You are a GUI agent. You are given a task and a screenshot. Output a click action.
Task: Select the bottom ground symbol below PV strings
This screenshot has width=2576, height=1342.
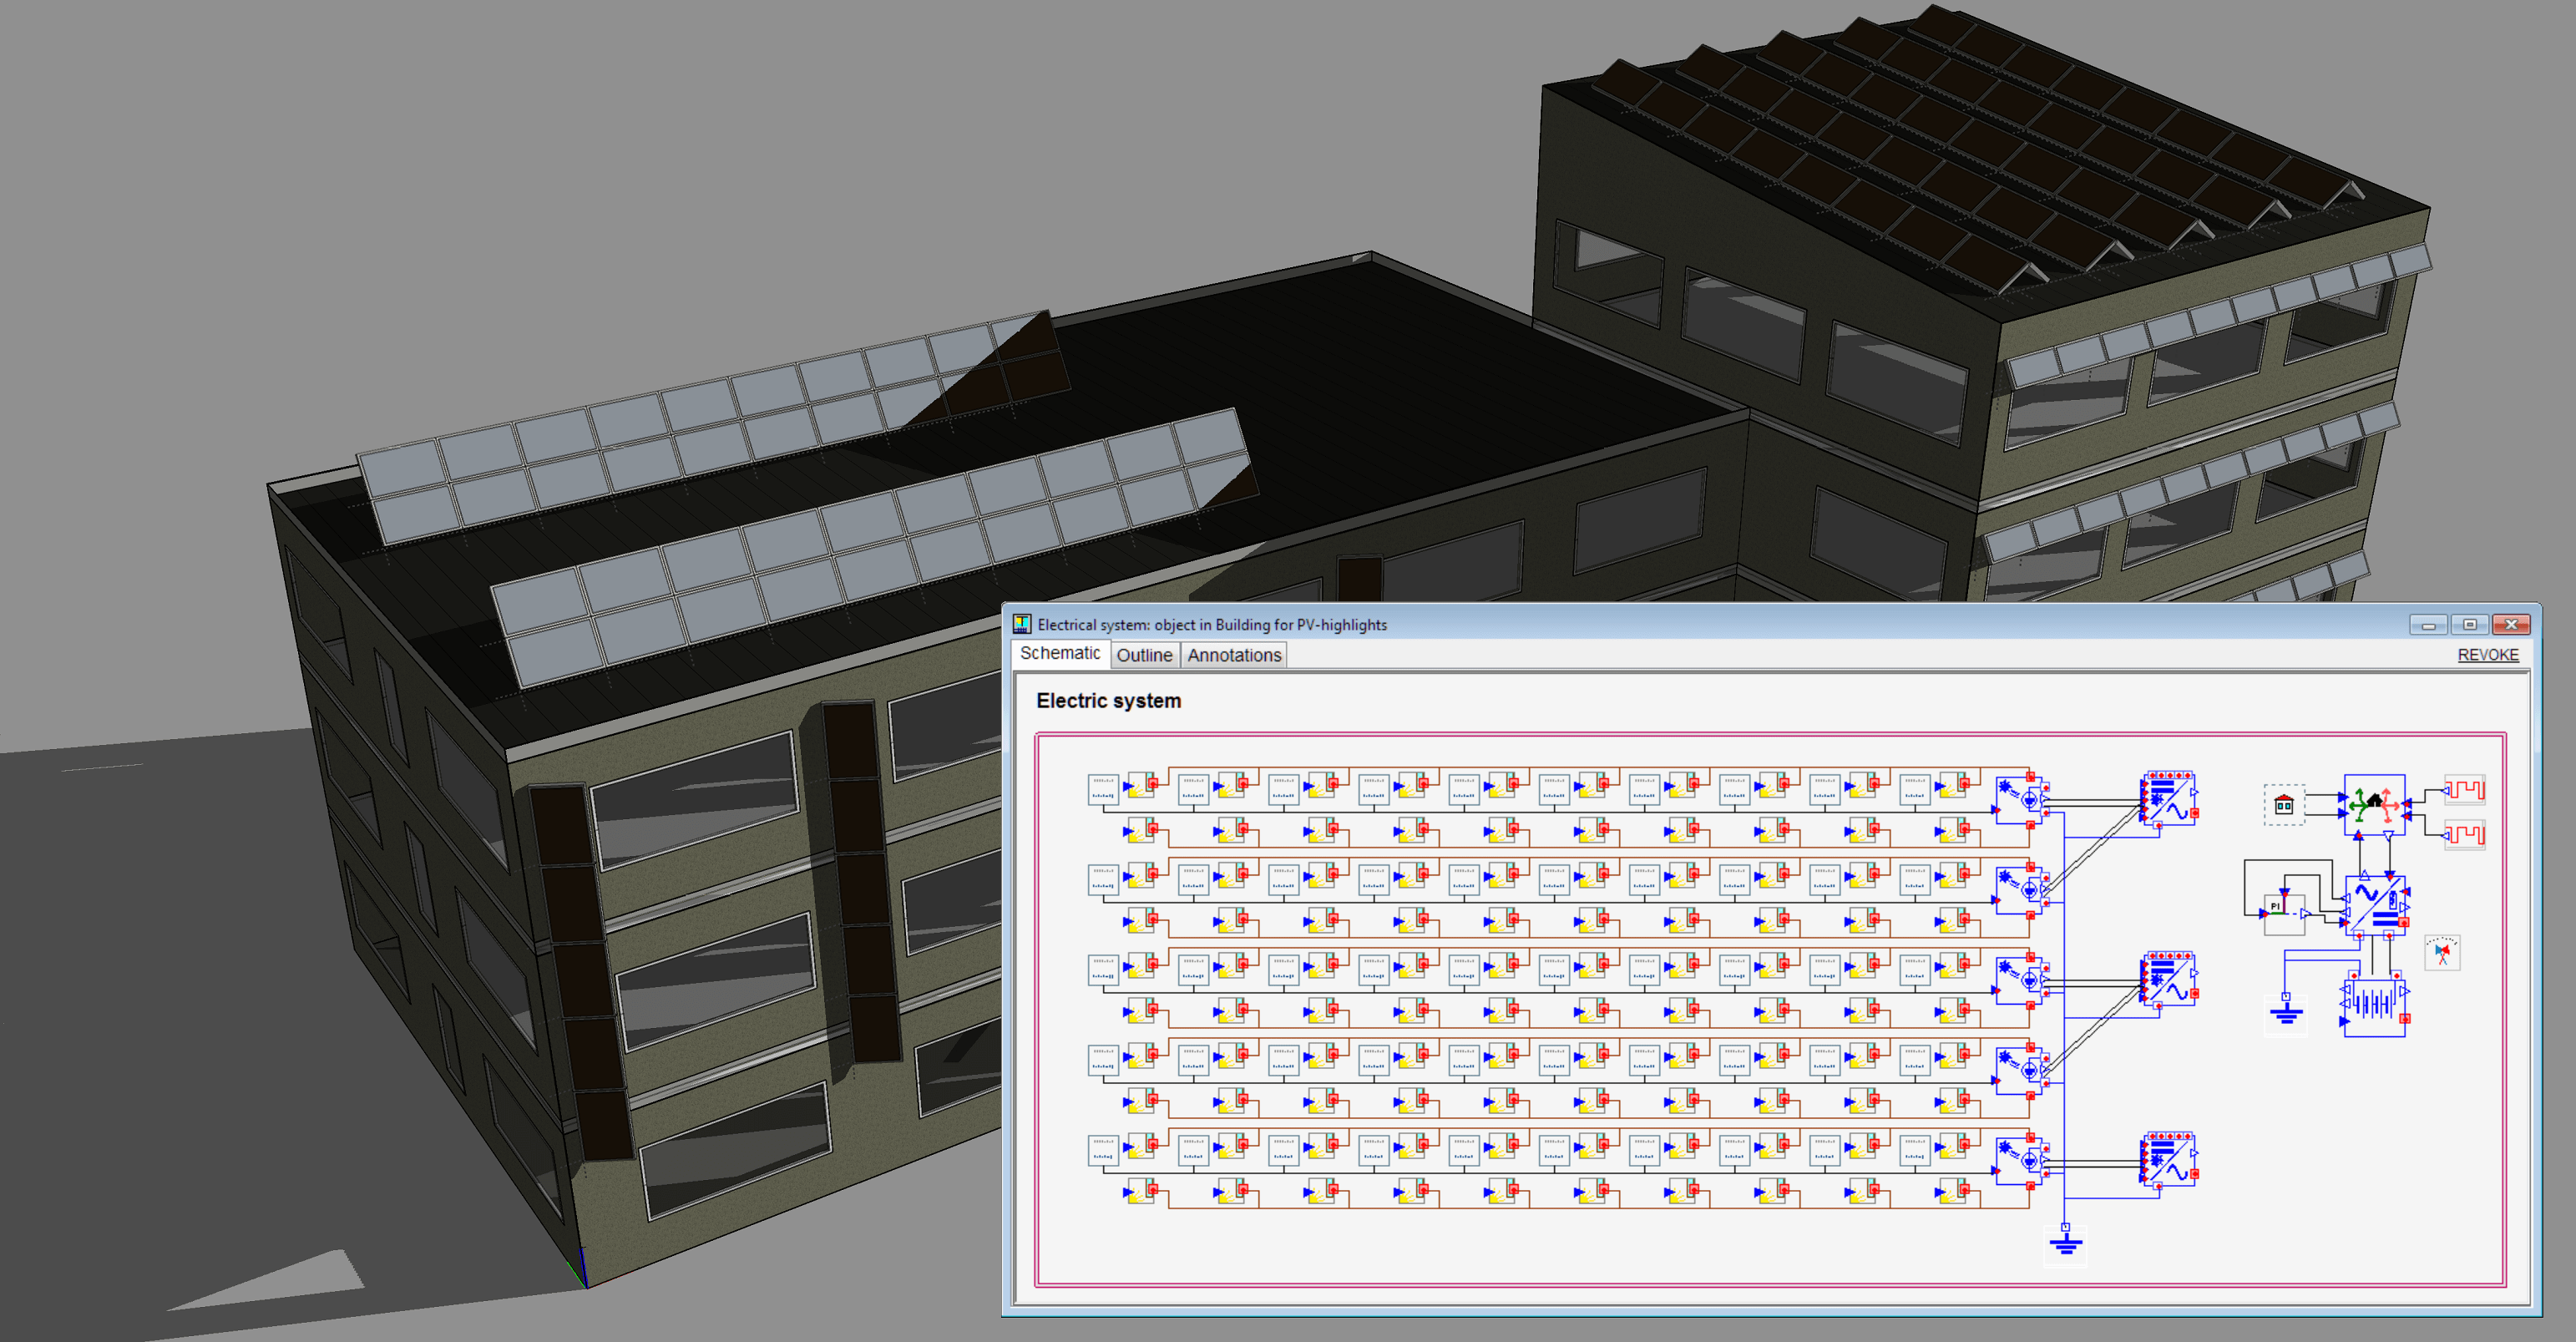[2066, 1242]
